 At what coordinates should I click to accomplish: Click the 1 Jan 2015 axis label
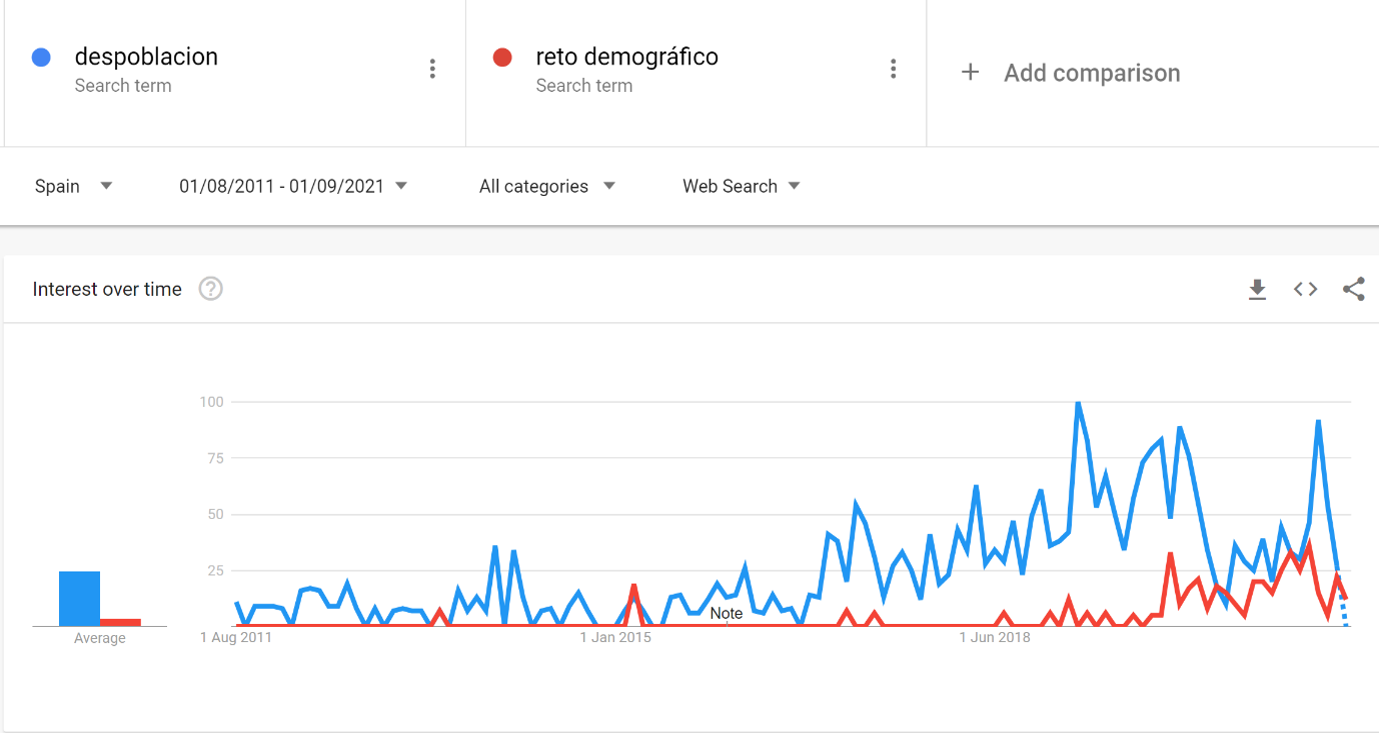[615, 637]
